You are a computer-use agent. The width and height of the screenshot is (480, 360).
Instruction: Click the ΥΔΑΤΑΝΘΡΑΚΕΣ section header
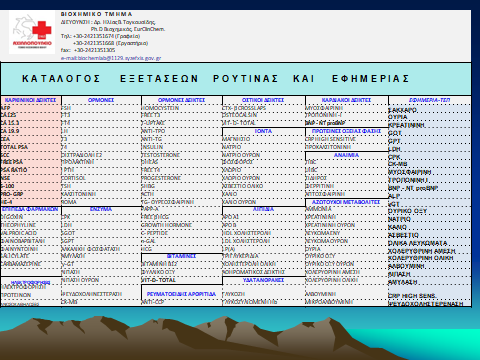263,280
